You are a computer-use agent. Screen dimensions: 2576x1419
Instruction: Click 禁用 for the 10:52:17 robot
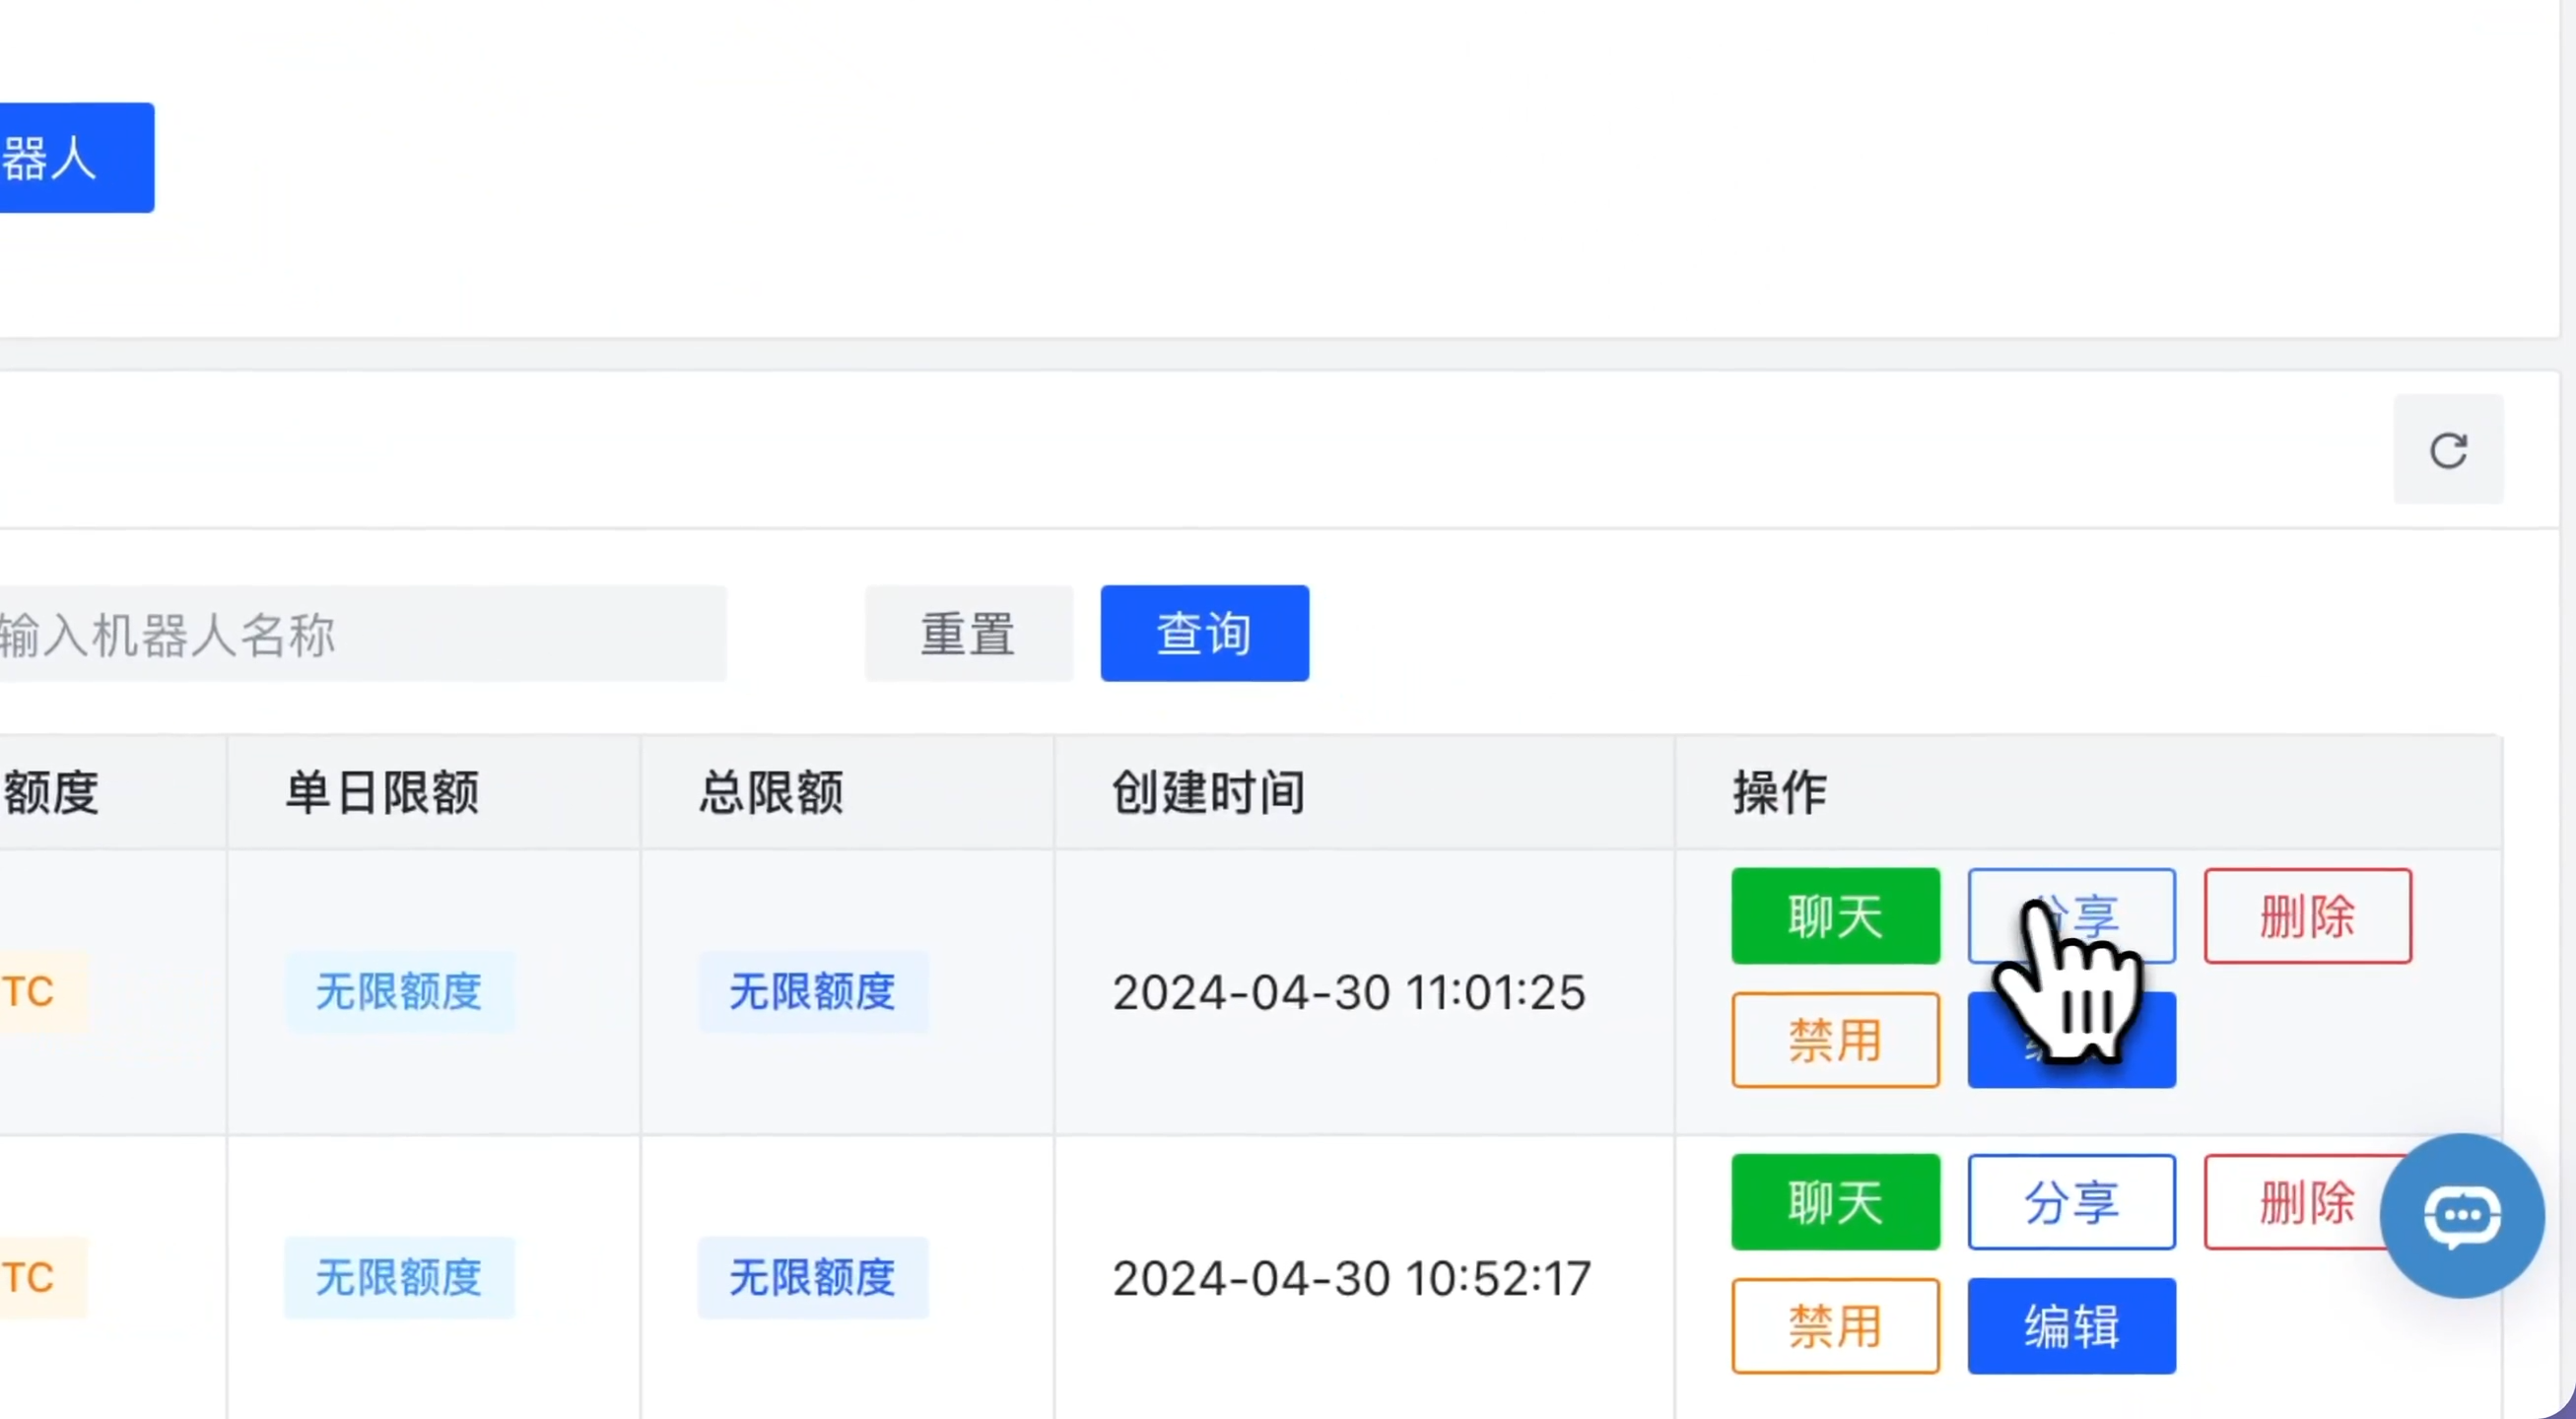click(1835, 1326)
